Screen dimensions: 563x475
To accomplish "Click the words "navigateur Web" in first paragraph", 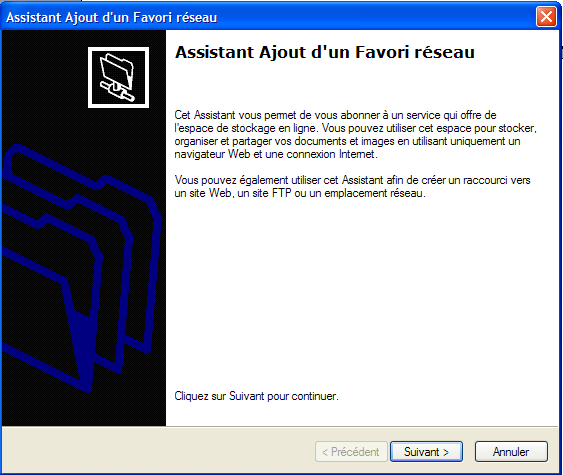I will tap(212, 154).
